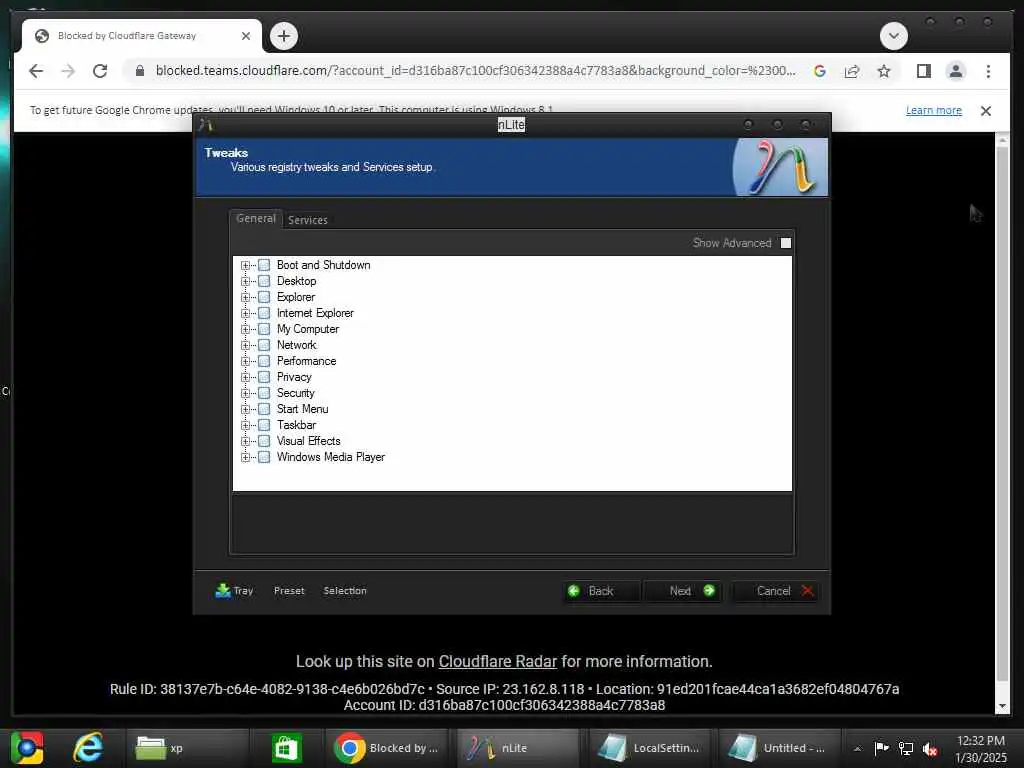Expand the Explorer tree node
The height and width of the screenshot is (768, 1024).
(245, 297)
